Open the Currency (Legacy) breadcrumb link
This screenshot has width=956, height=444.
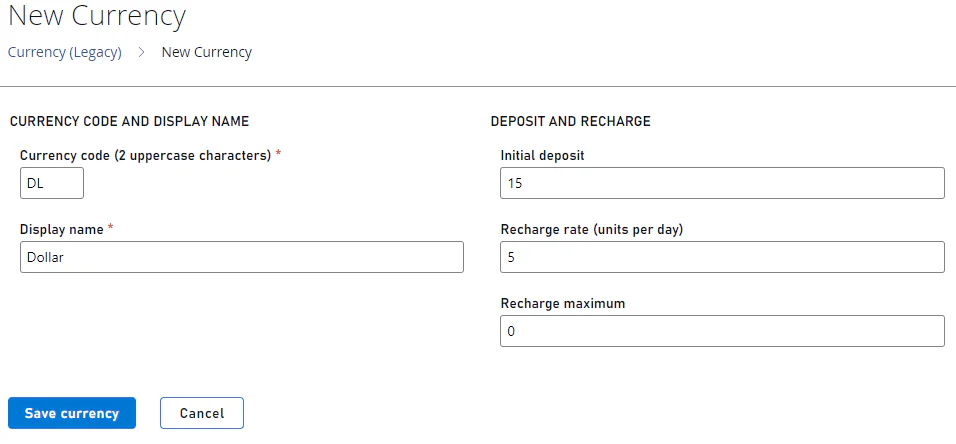[x=64, y=52]
